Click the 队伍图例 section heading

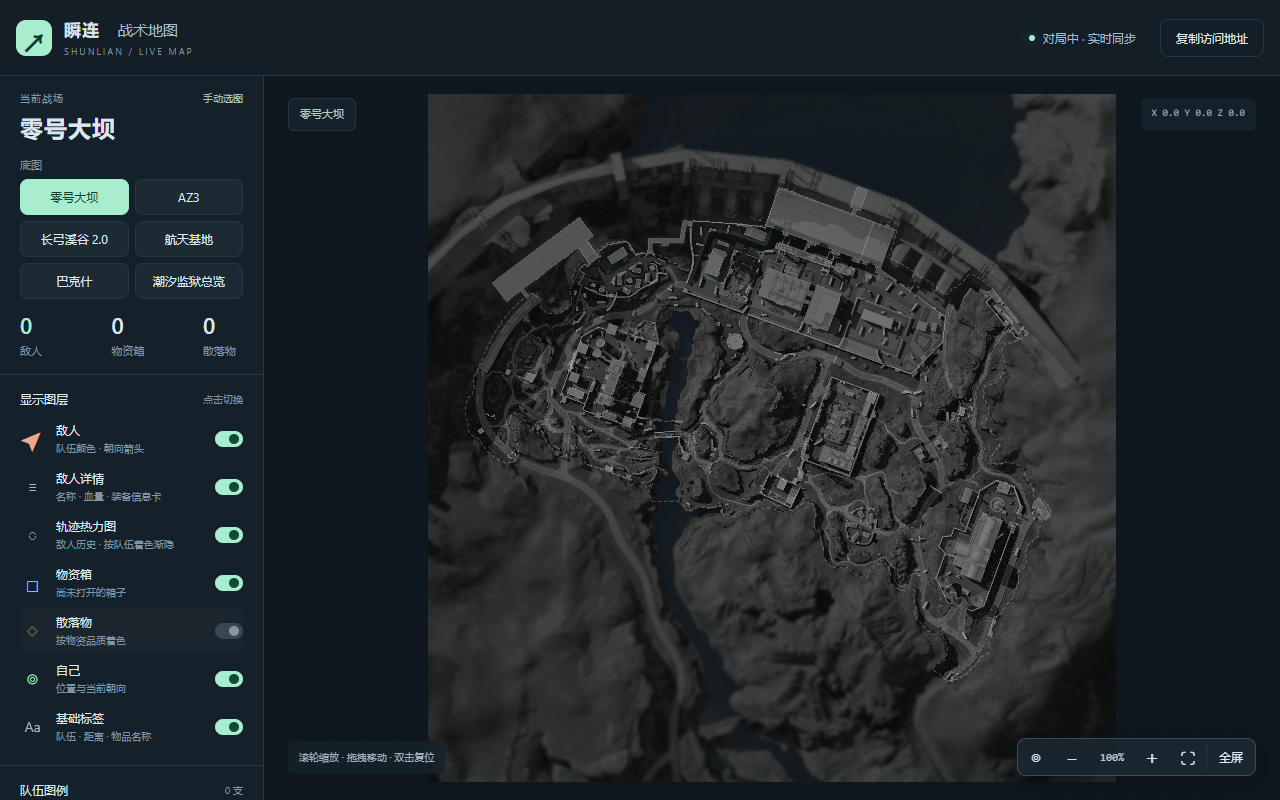pos(44,790)
